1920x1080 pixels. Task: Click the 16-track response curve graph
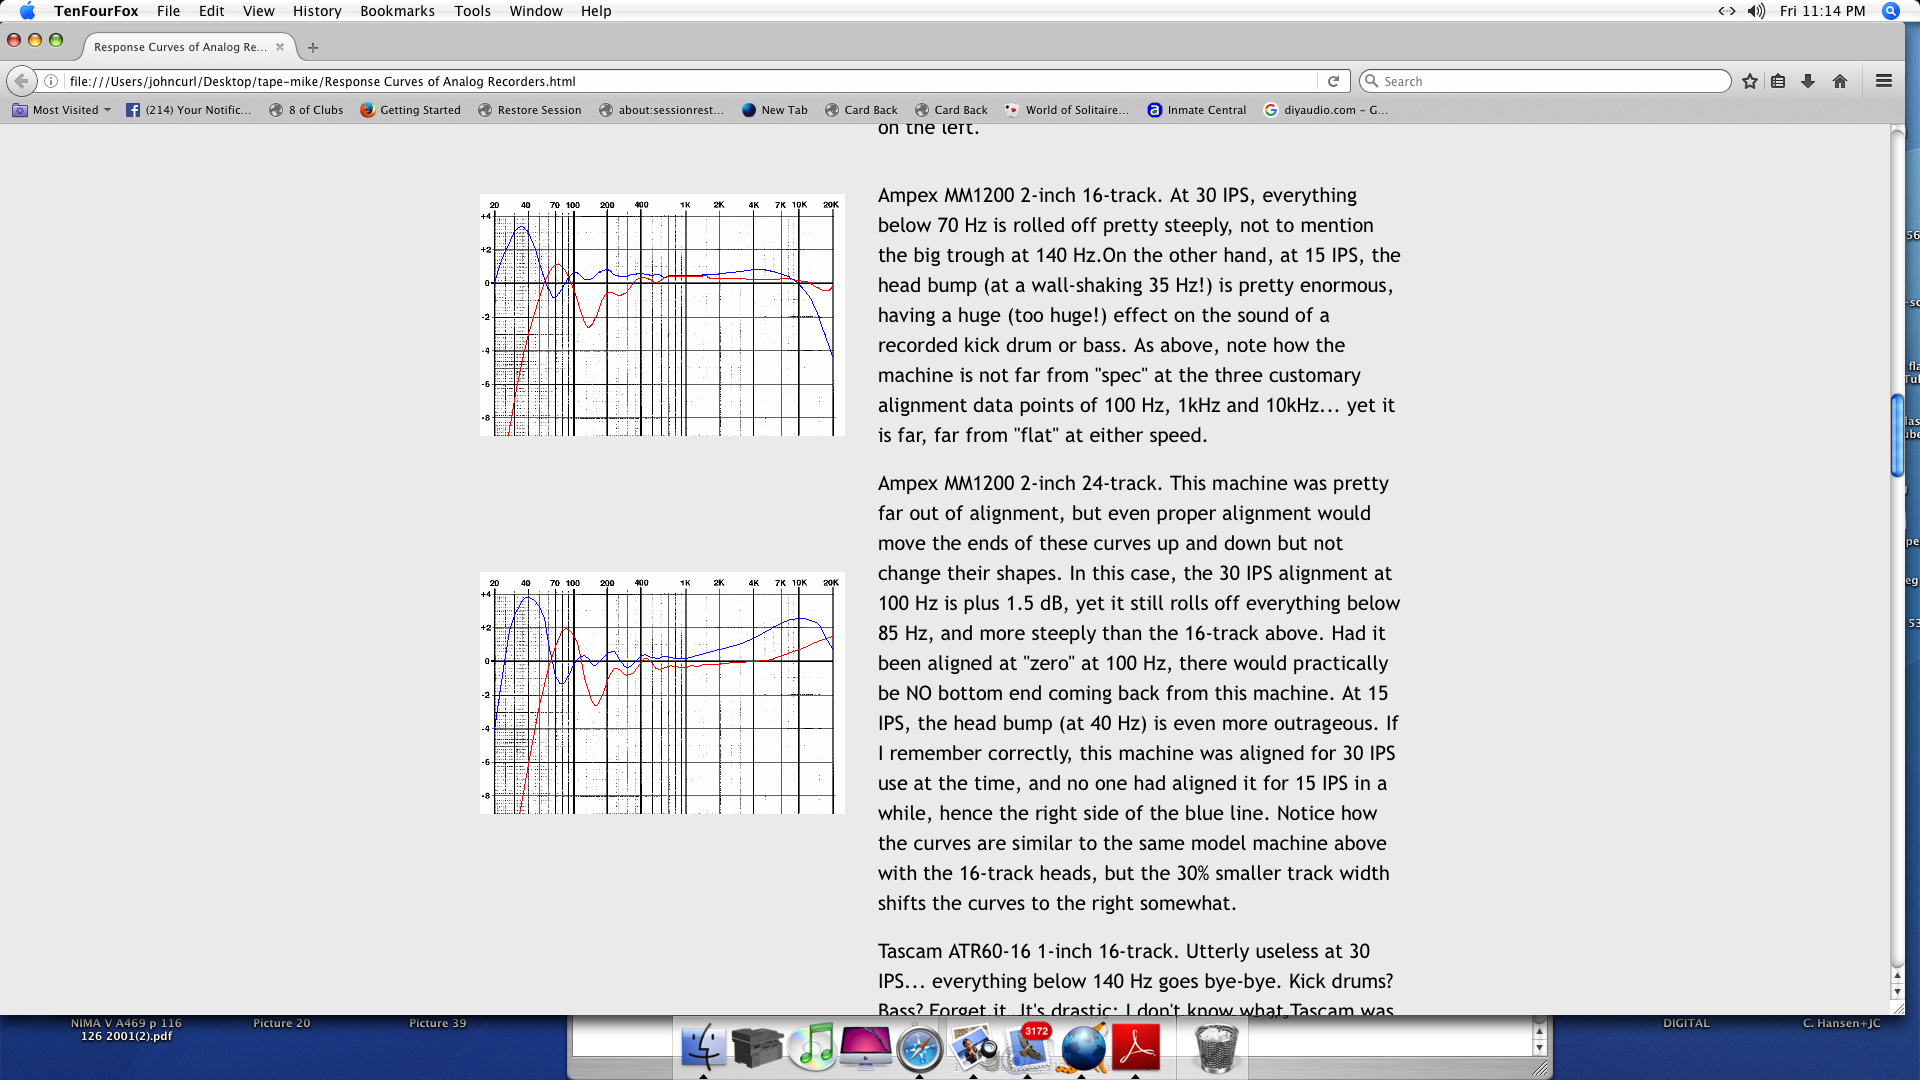(662, 315)
